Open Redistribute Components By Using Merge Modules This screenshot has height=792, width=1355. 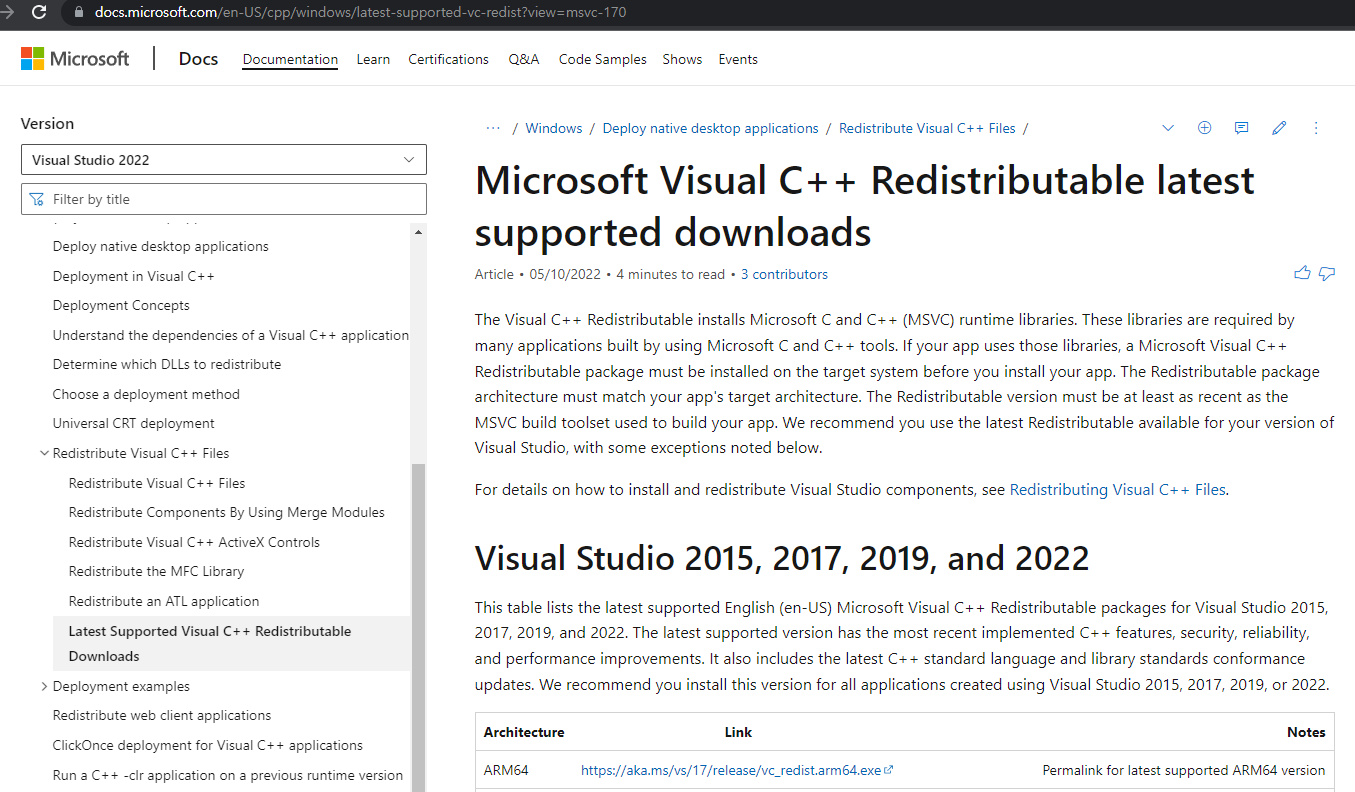coord(227,512)
